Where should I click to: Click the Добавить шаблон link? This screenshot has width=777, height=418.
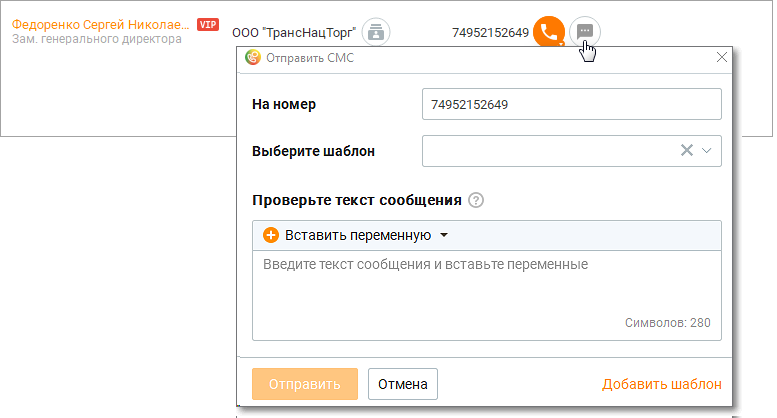(x=662, y=384)
